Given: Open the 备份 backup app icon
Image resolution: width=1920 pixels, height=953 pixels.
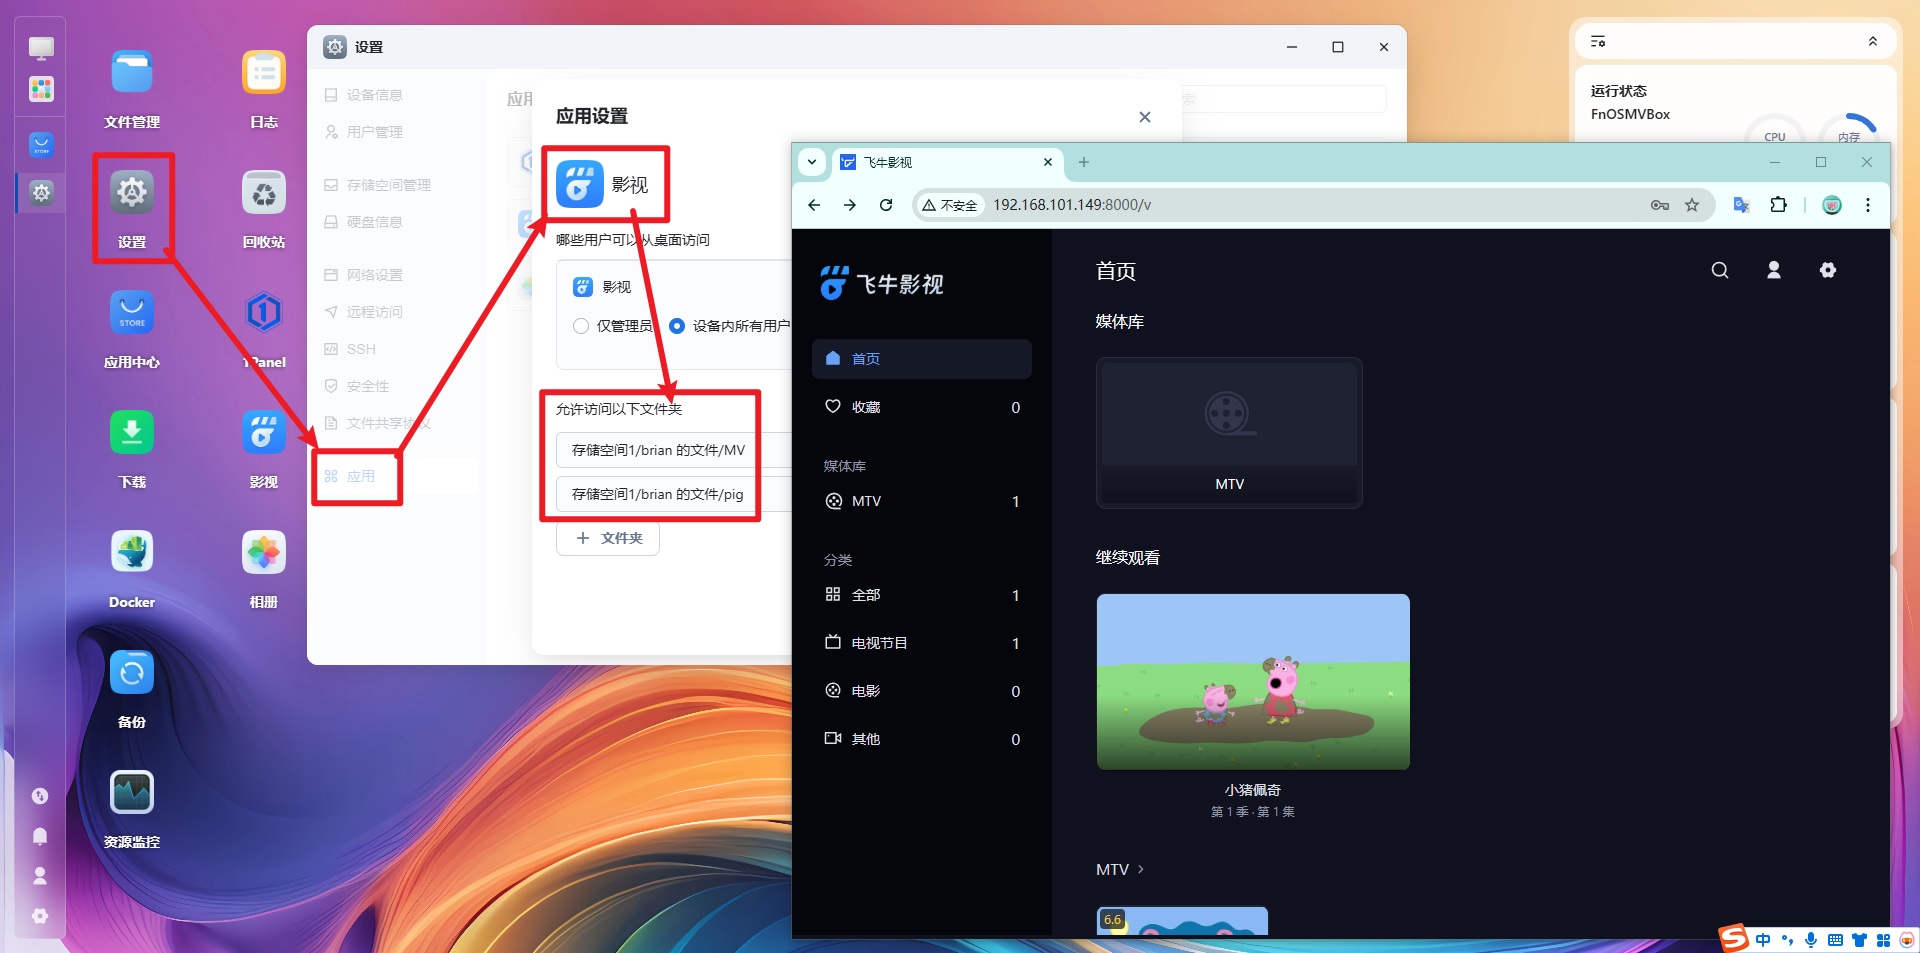Looking at the screenshot, I should click(131, 673).
